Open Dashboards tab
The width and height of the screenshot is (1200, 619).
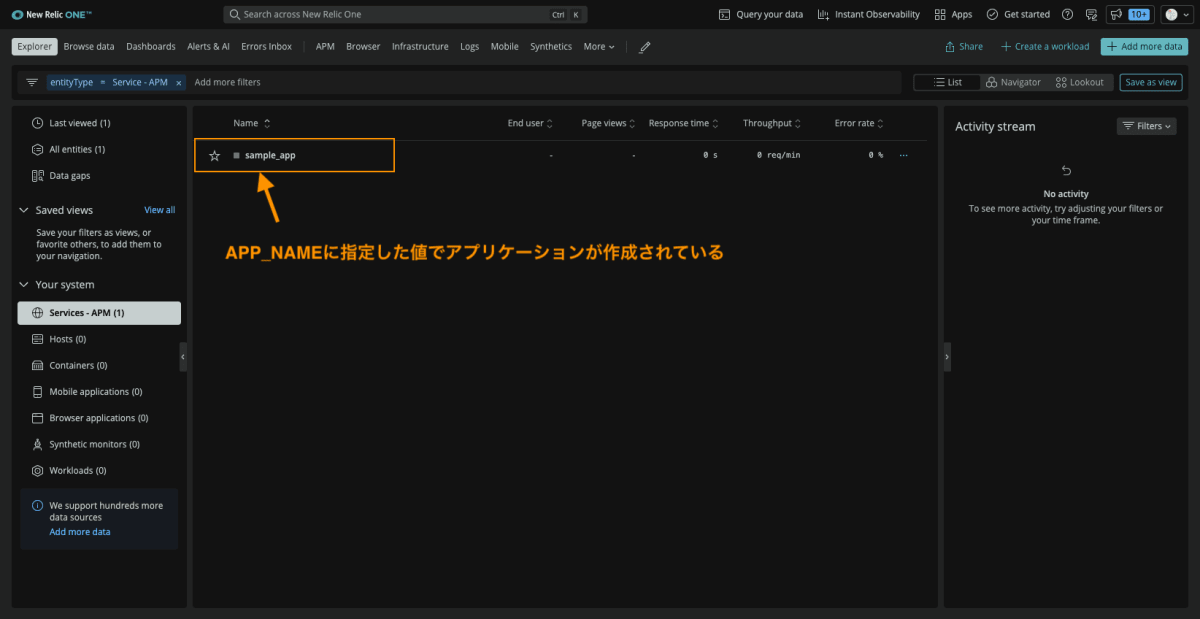tap(151, 47)
